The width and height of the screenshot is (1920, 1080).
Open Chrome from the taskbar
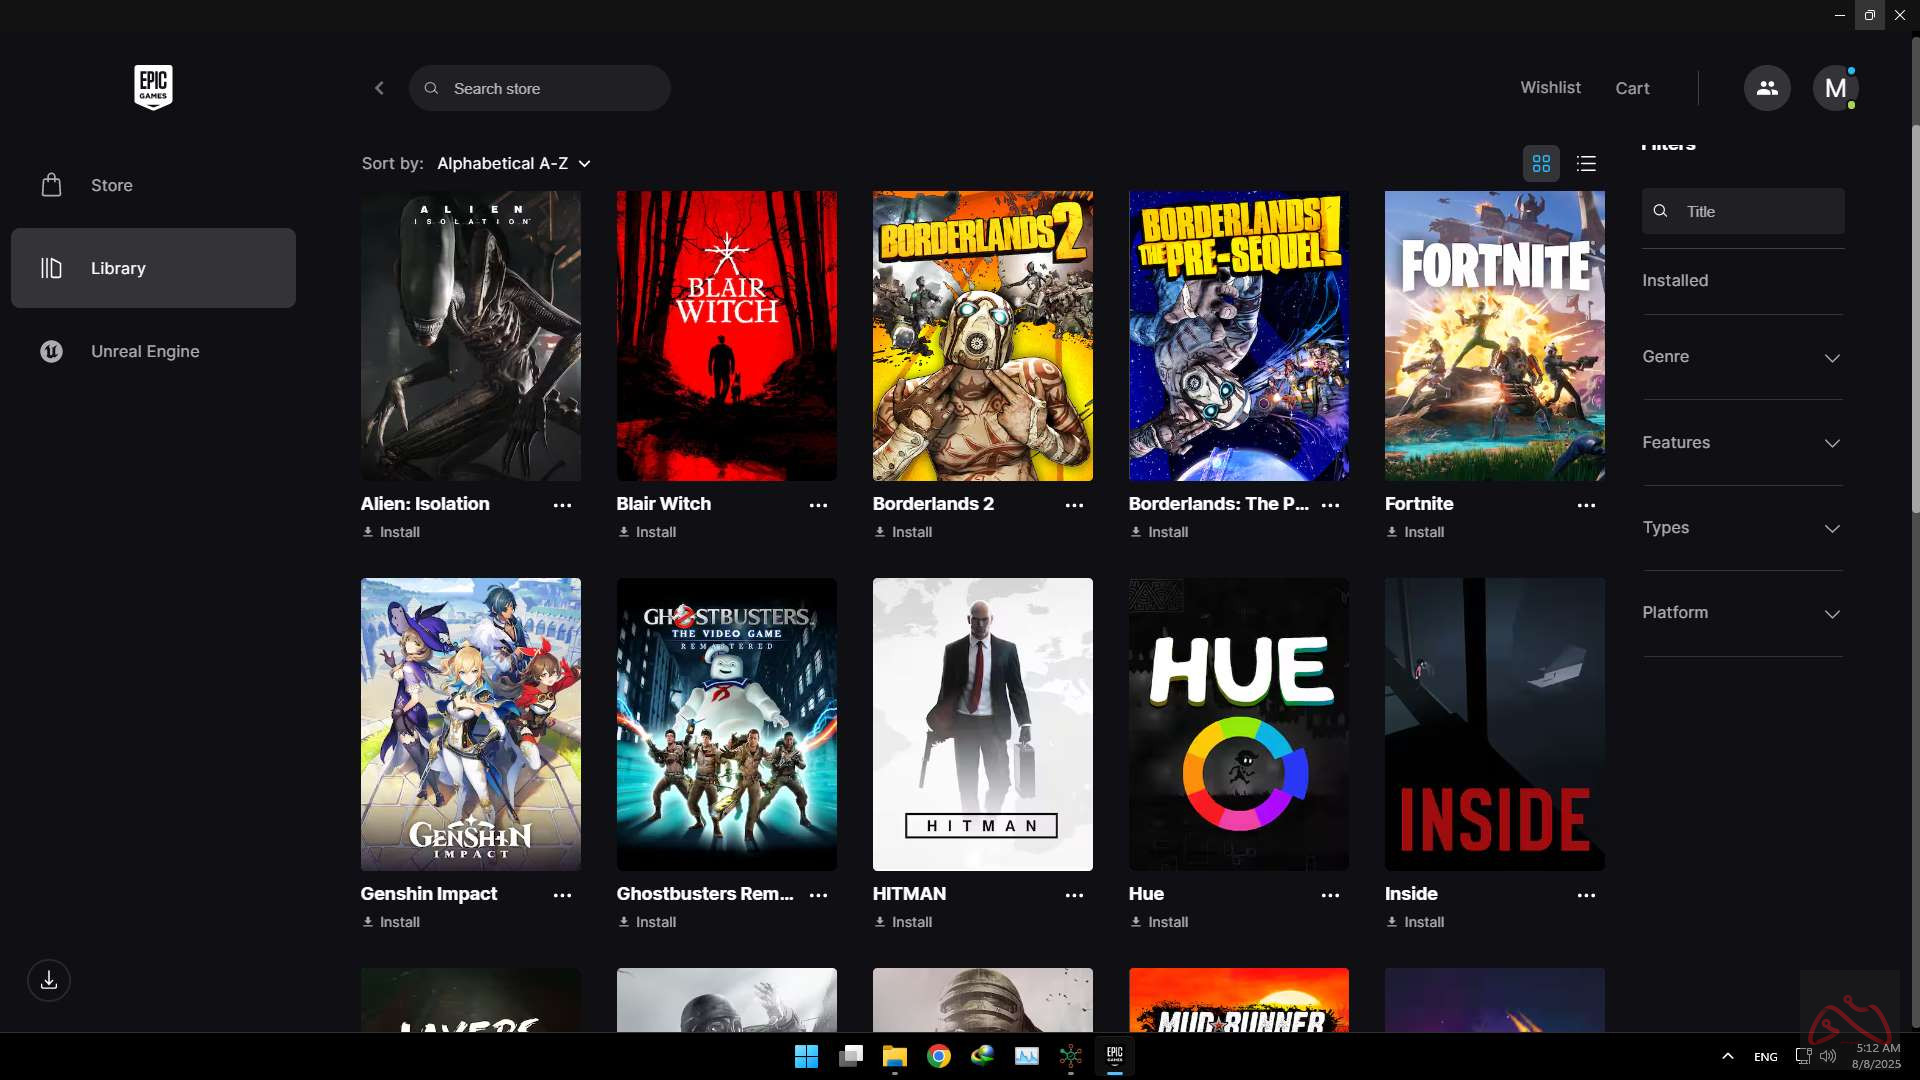938,1056
